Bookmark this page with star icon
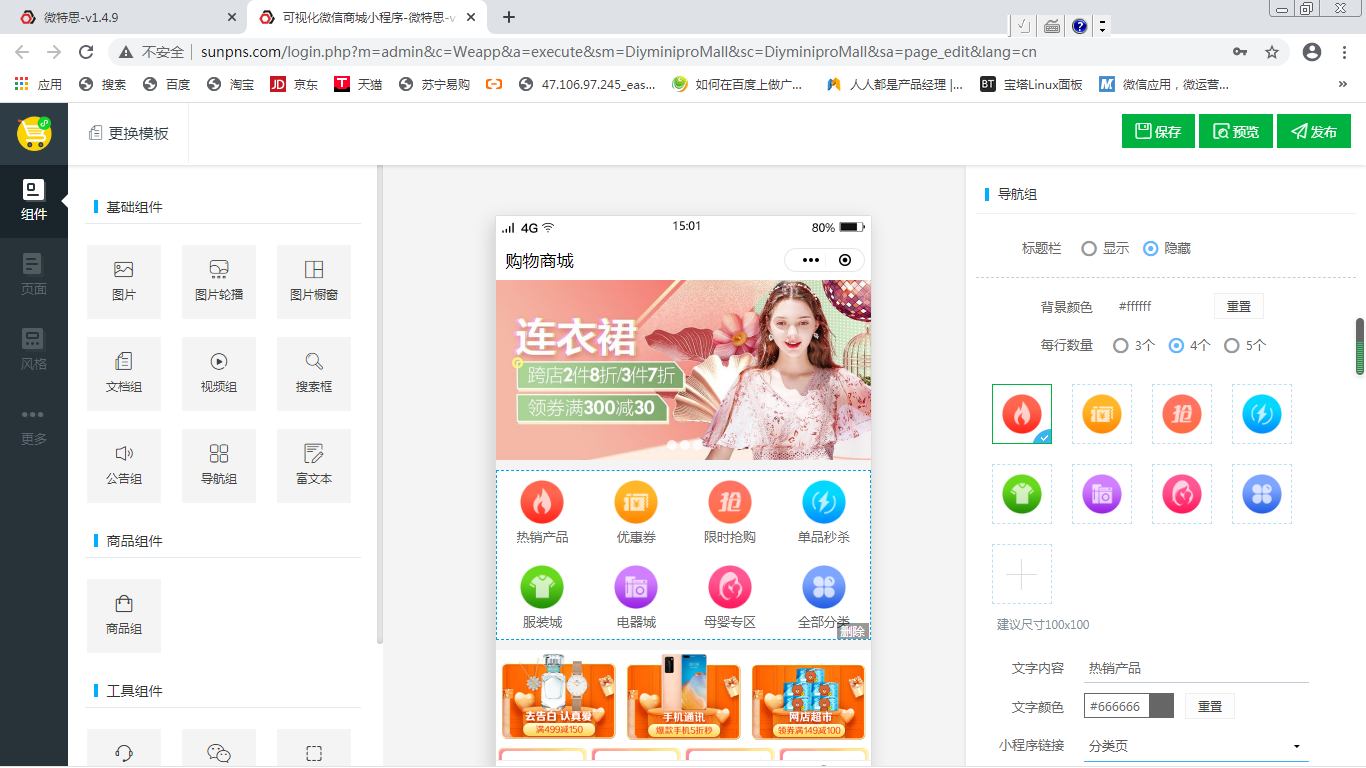The image size is (1366, 768). coord(1272,52)
